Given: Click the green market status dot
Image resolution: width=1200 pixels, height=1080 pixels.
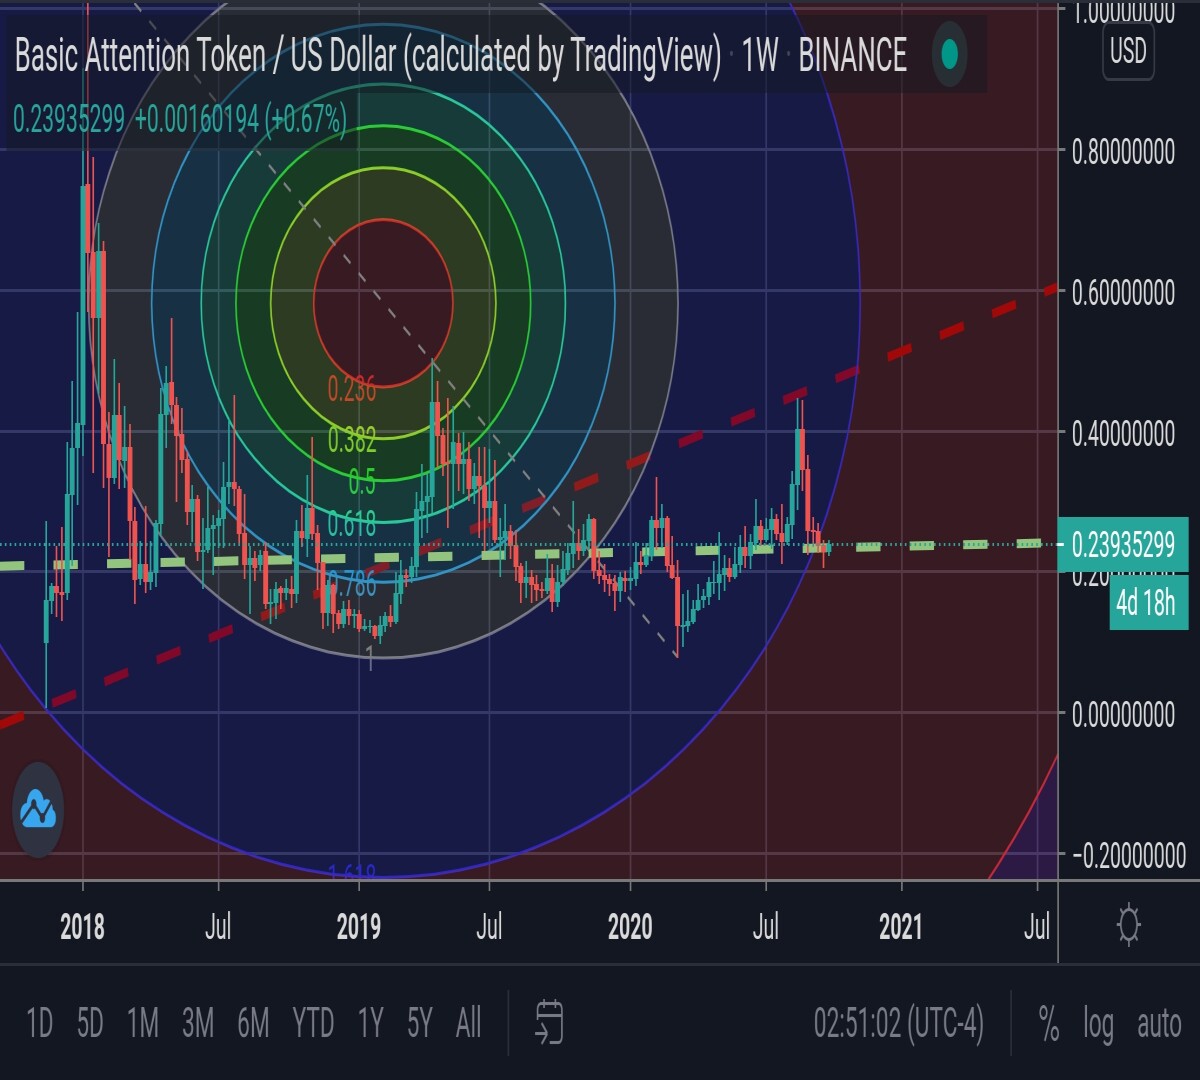Looking at the screenshot, I should [949, 54].
